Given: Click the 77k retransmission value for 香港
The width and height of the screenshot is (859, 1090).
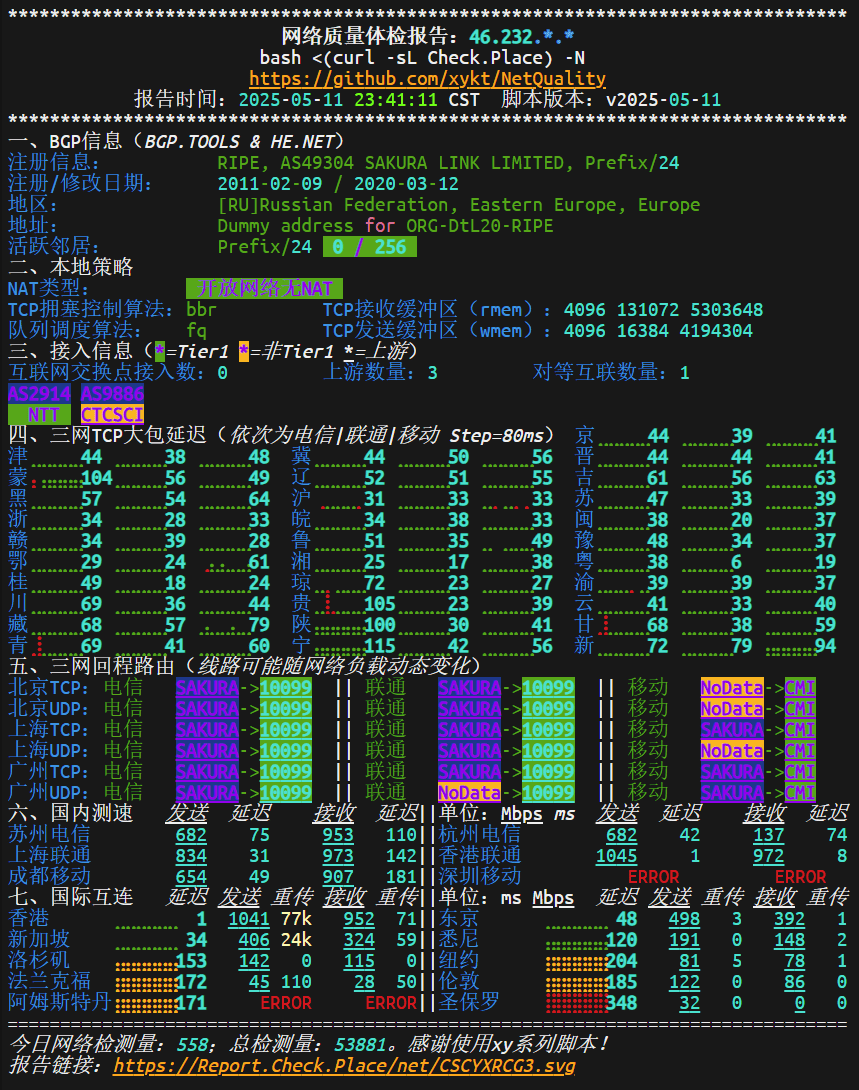Looking at the screenshot, I should [x=296, y=919].
